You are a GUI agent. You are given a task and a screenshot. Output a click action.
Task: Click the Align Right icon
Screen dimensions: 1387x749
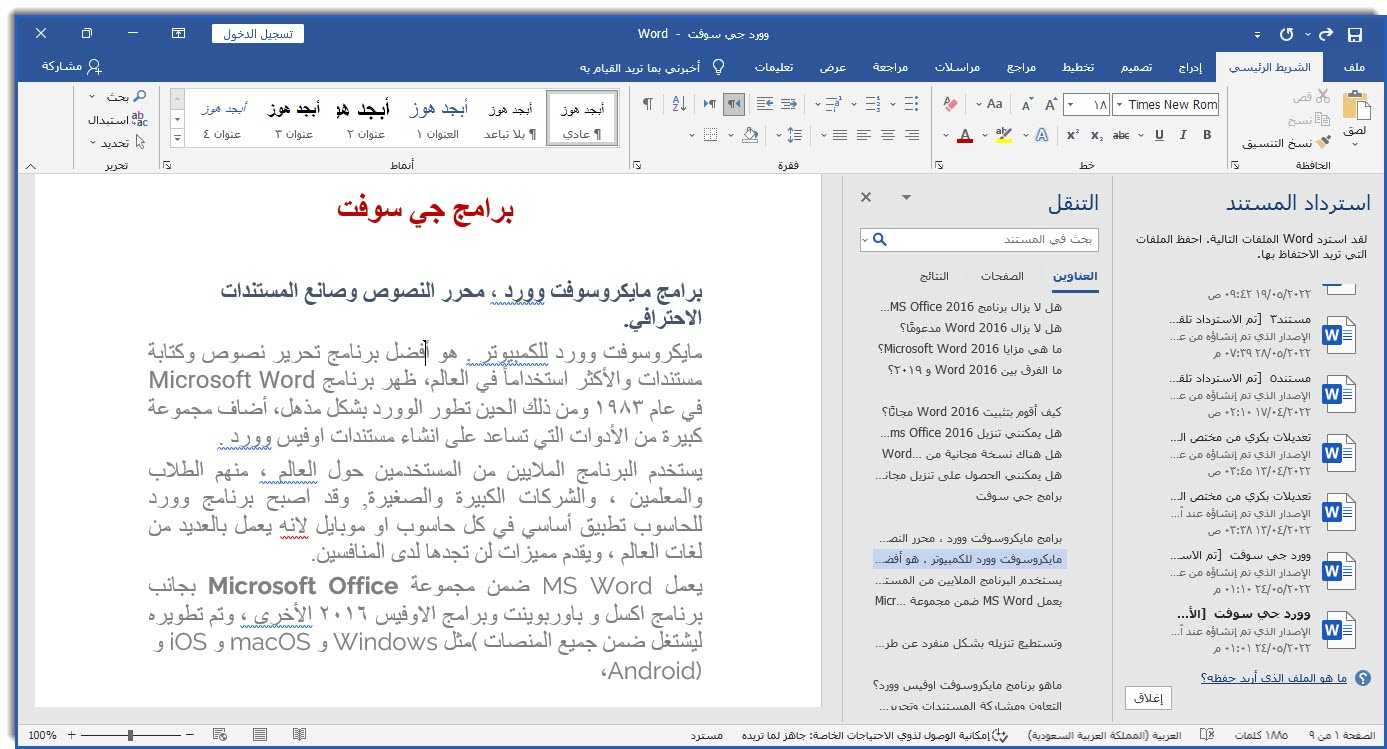click(911, 135)
